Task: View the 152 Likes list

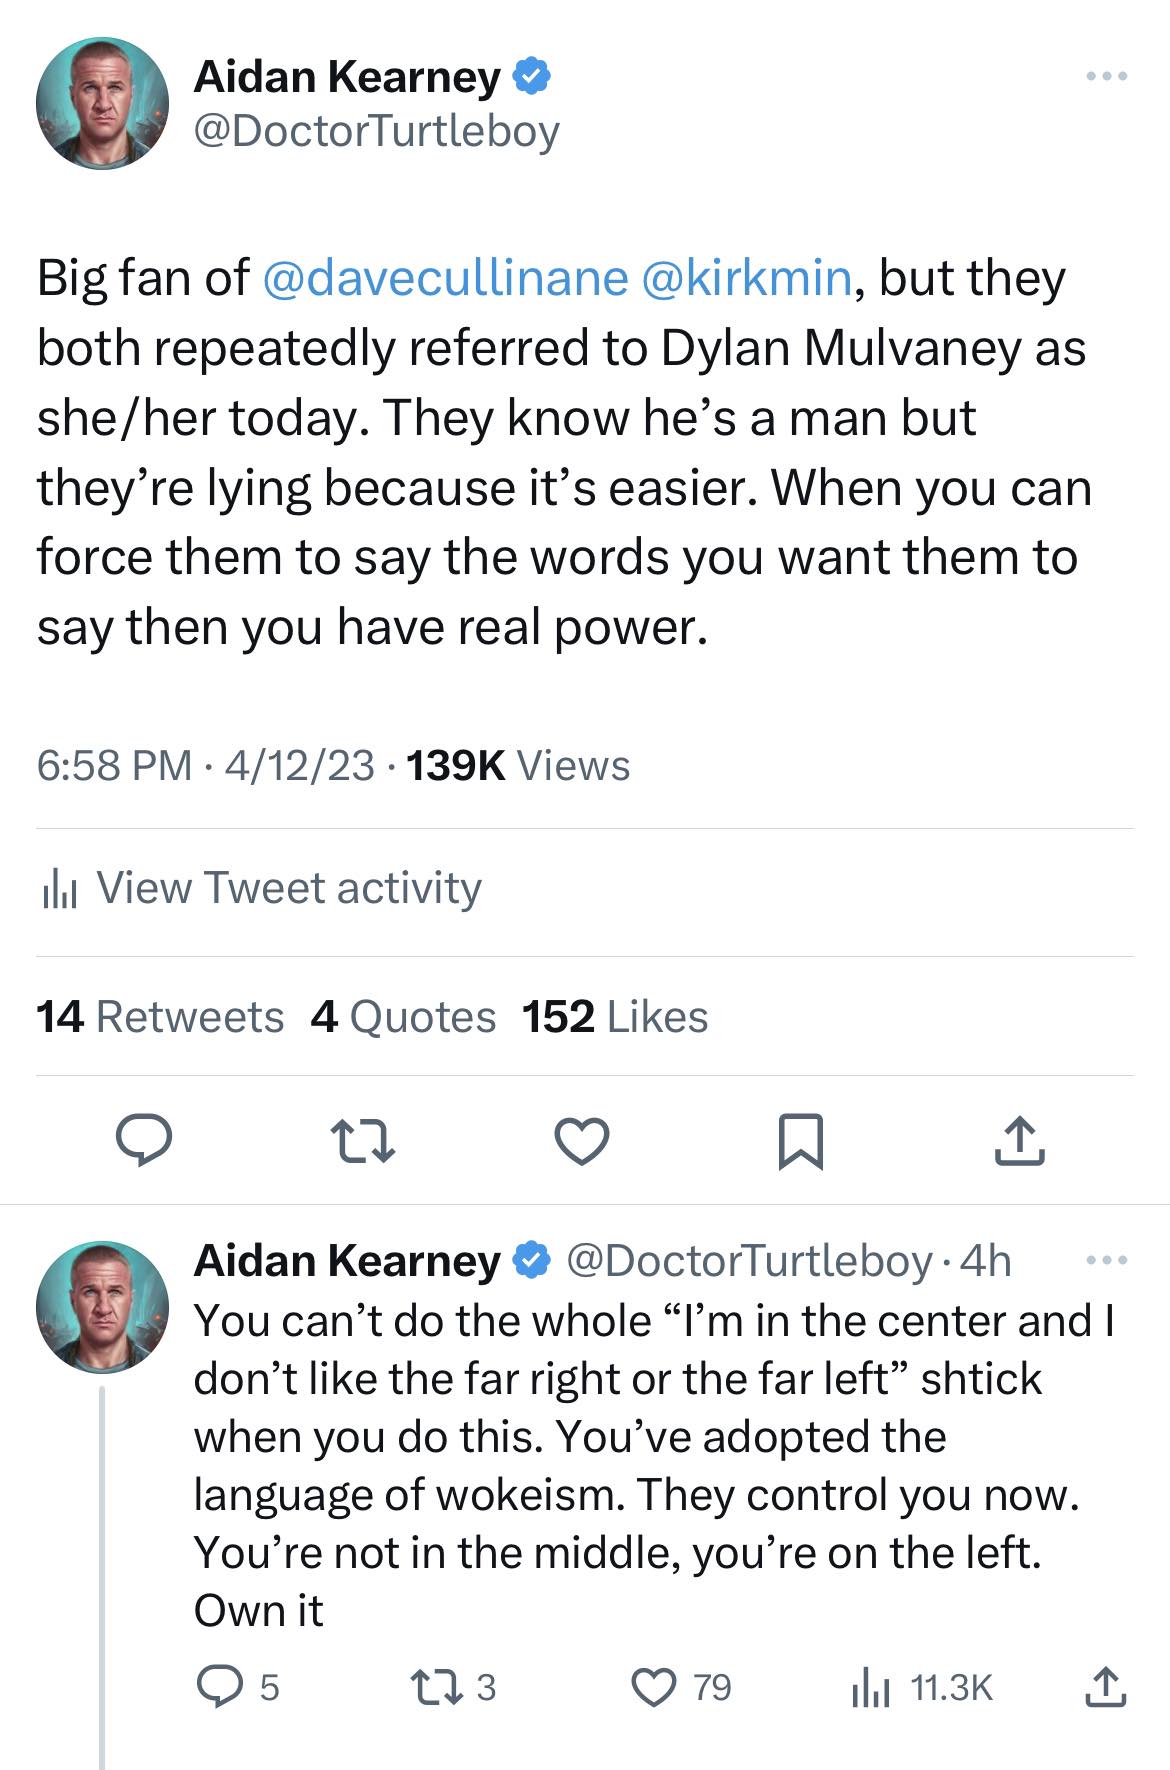Action: coord(615,1017)
